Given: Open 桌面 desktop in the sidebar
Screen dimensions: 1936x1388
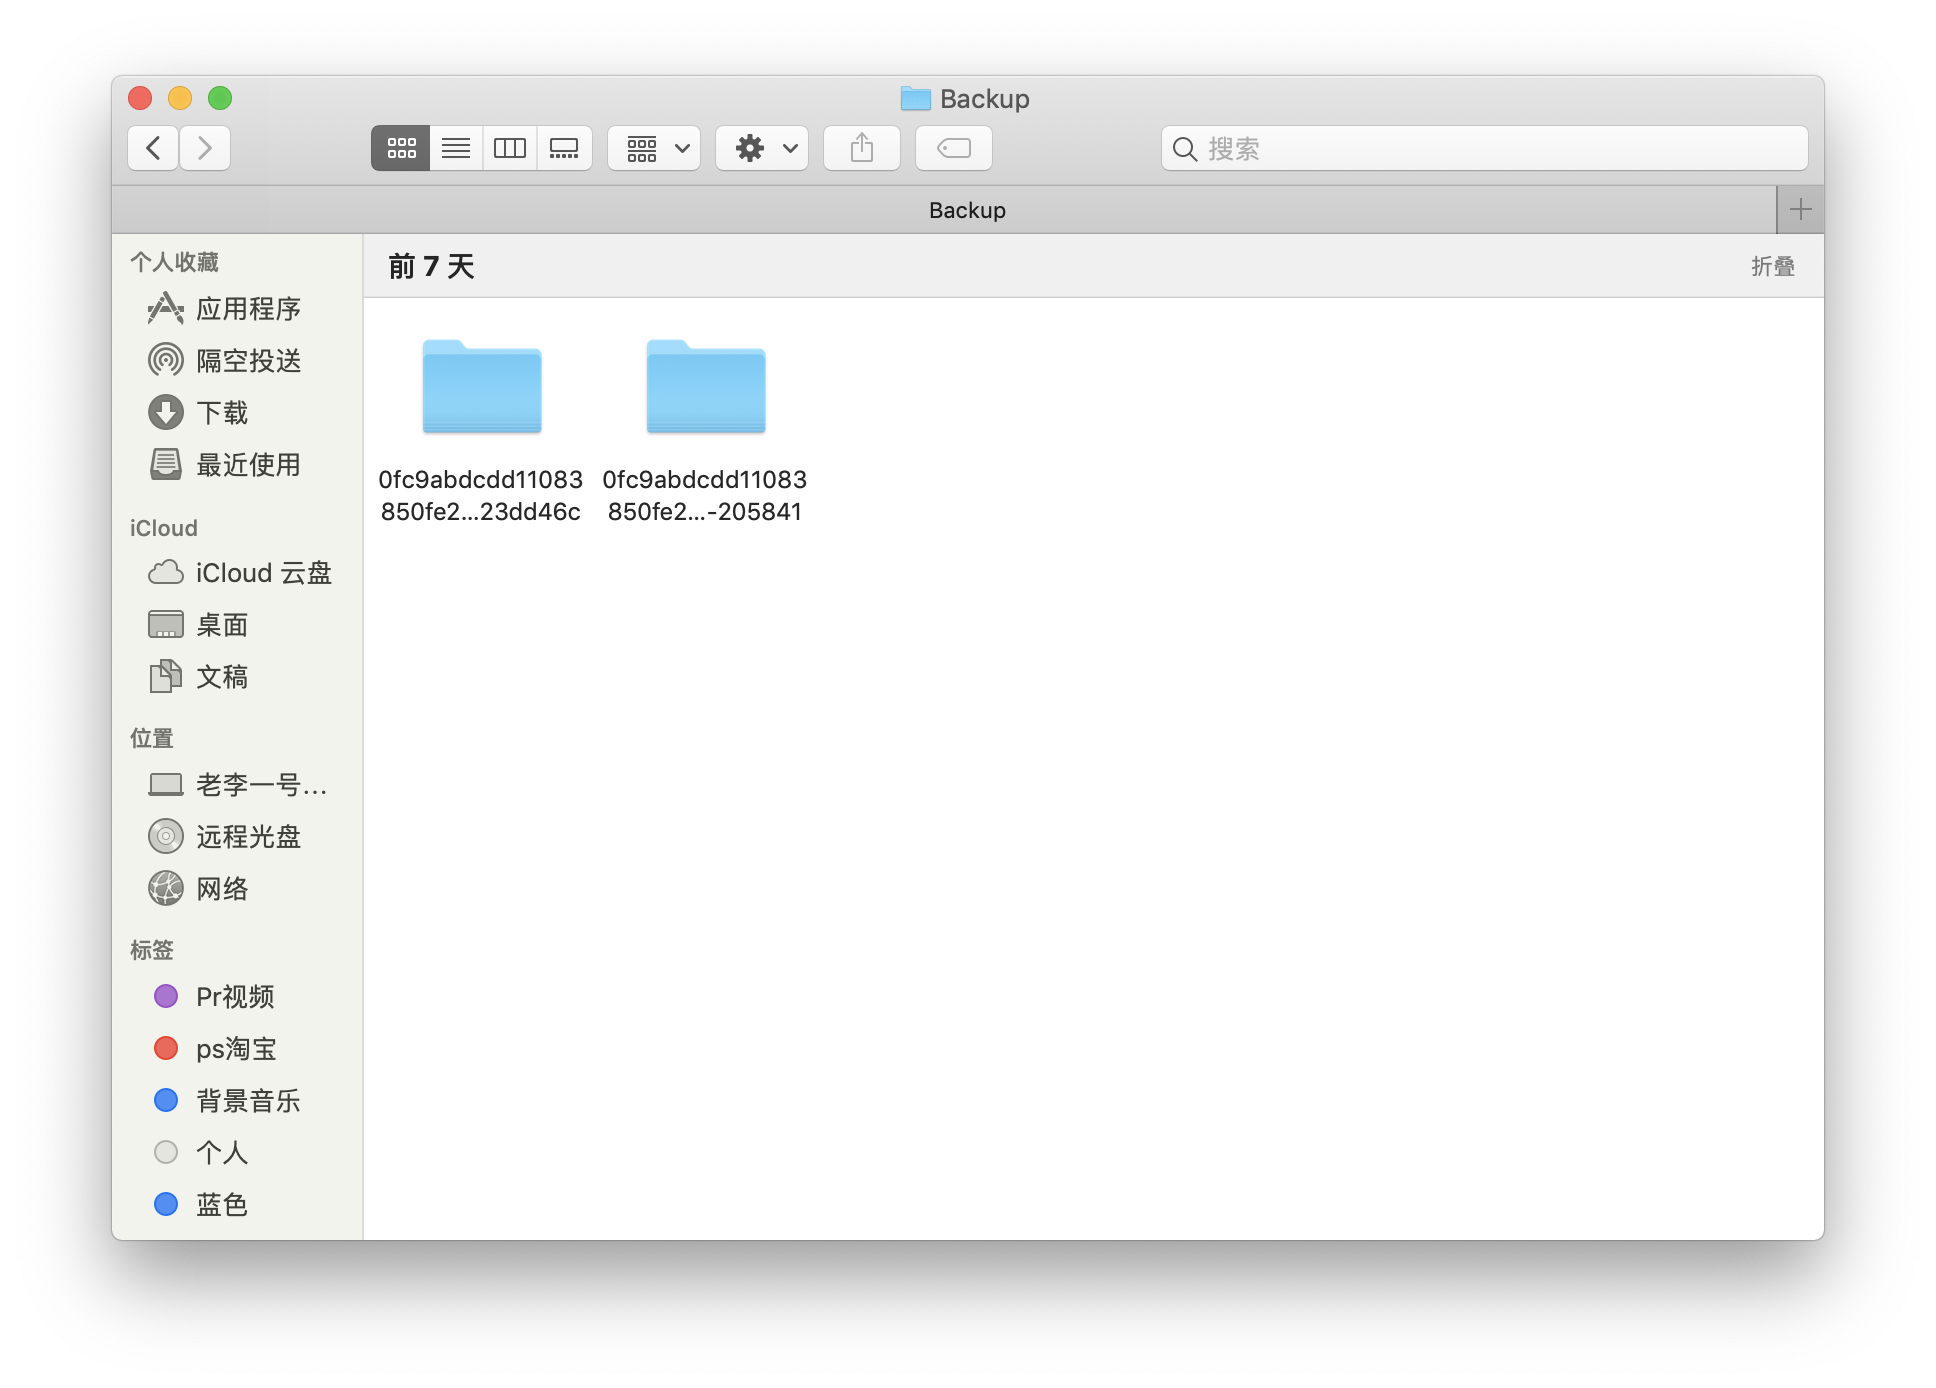Looking at the screenshot, I should point(237,625).
